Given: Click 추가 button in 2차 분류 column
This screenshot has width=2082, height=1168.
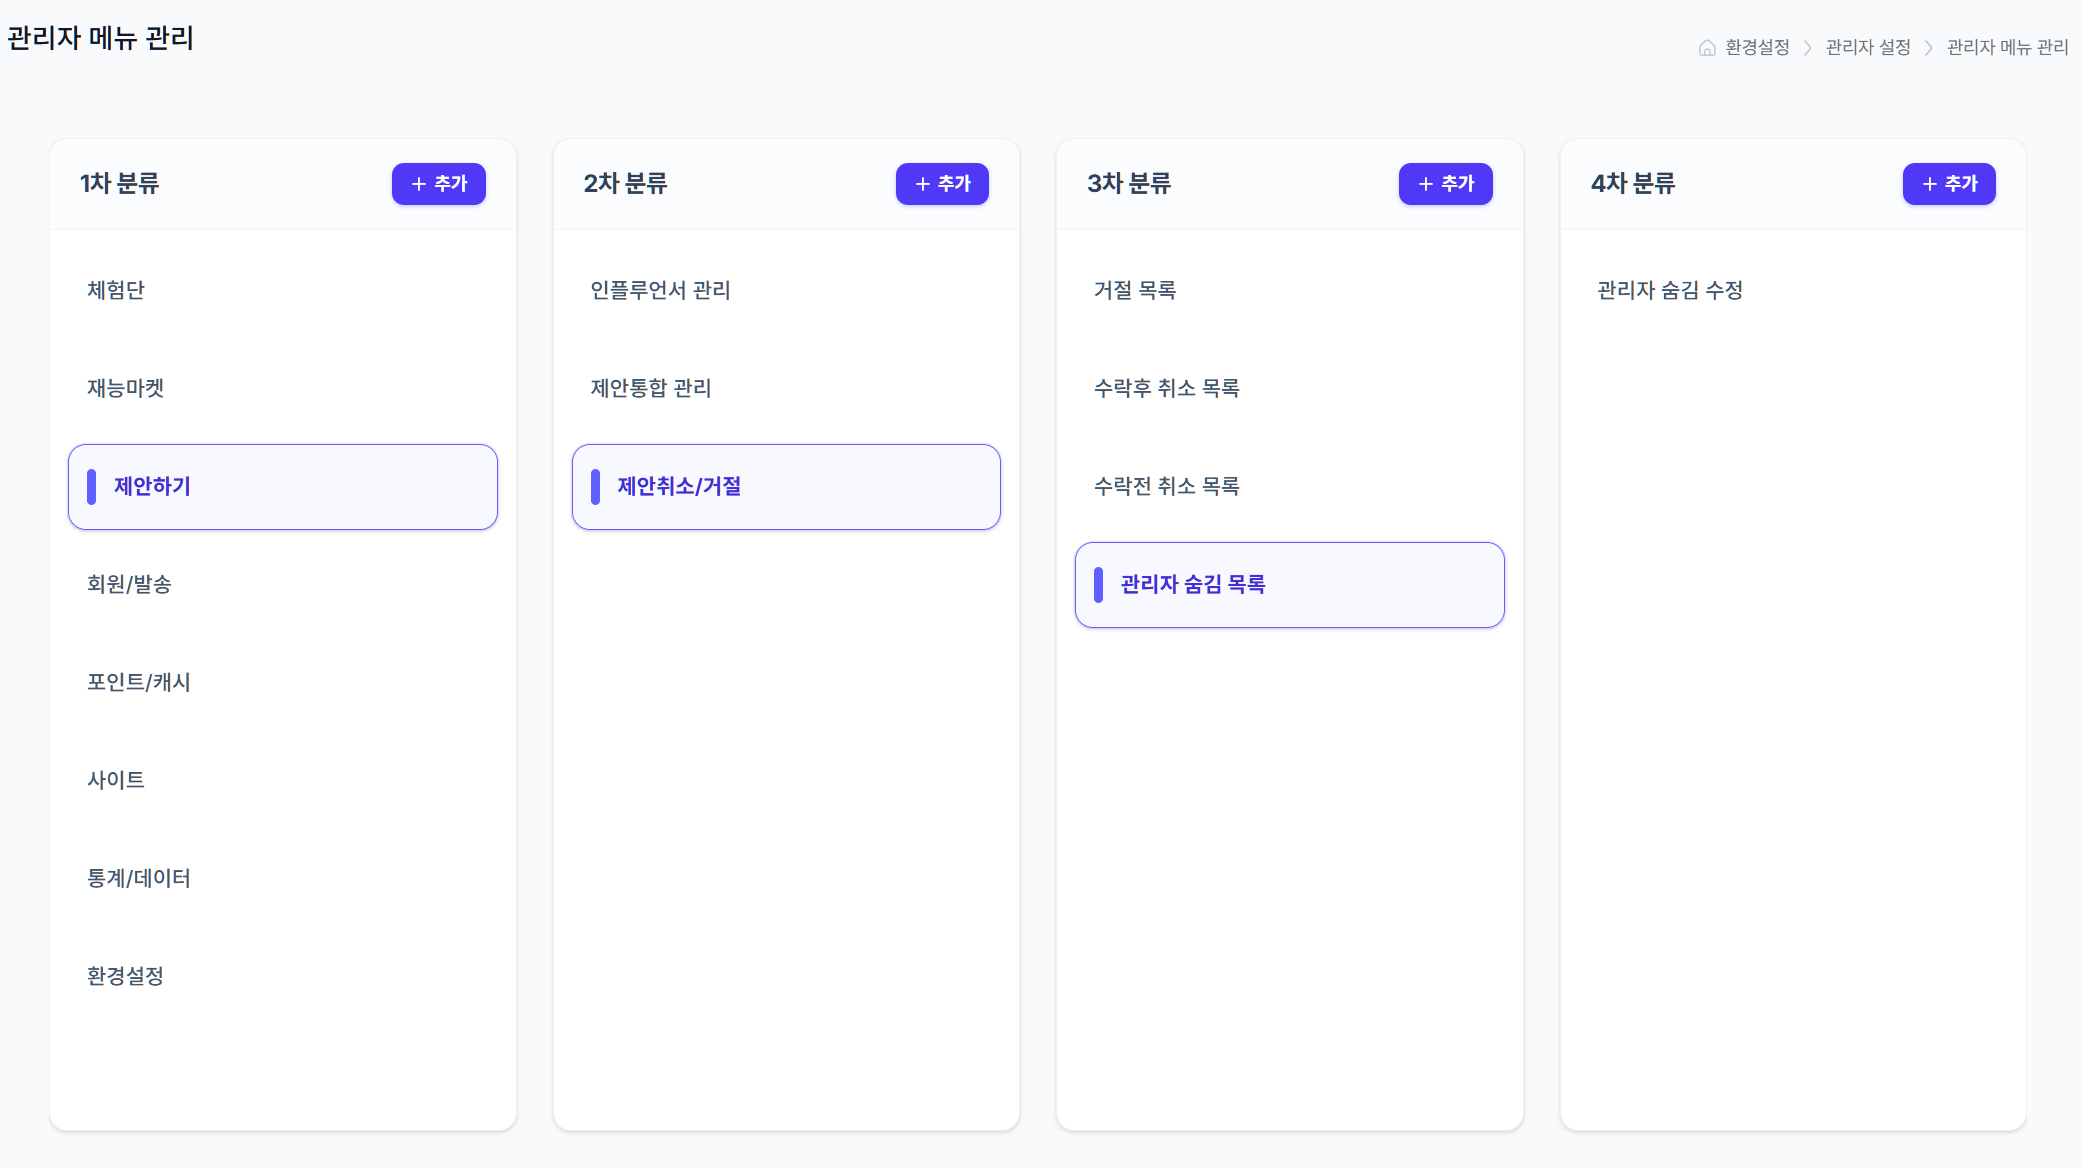Looking at the screenshot, I should coord(942,184).
